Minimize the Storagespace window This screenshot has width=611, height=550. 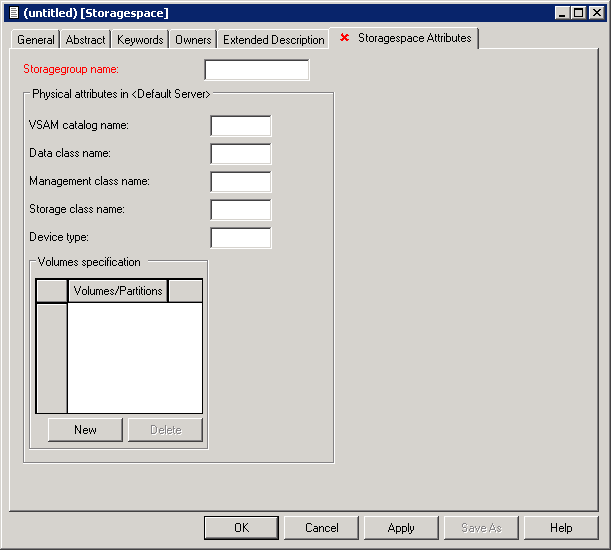click(562, 13)
